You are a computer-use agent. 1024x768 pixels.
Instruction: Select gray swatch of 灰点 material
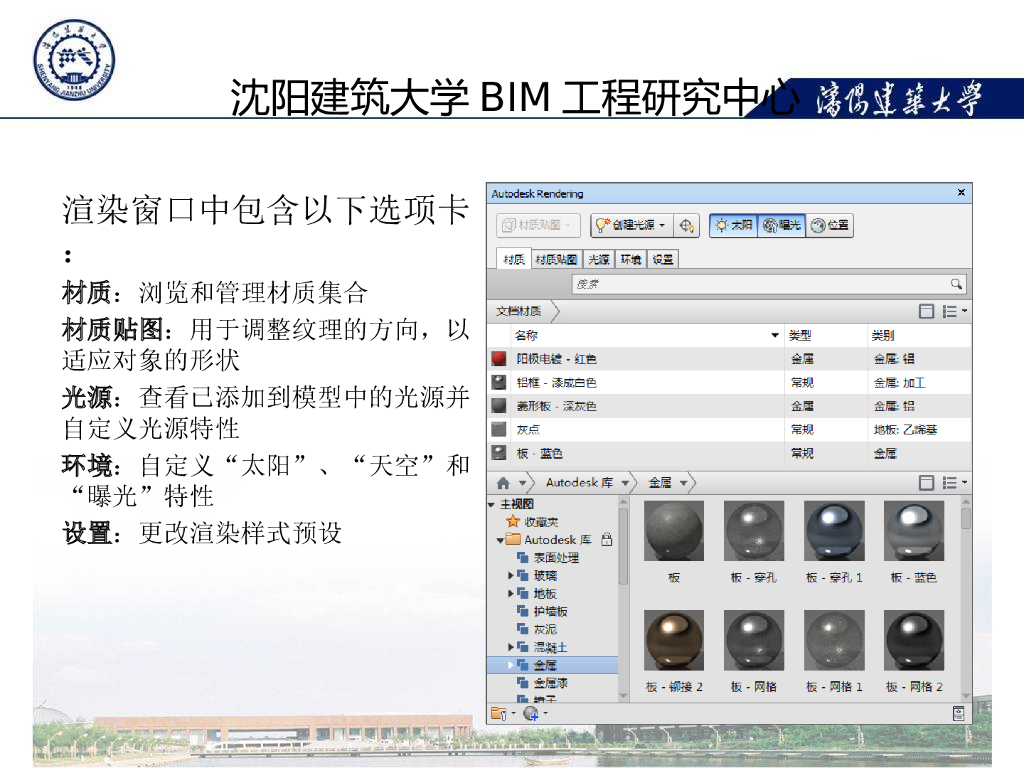pyautogui.click(x=499, y=429)
